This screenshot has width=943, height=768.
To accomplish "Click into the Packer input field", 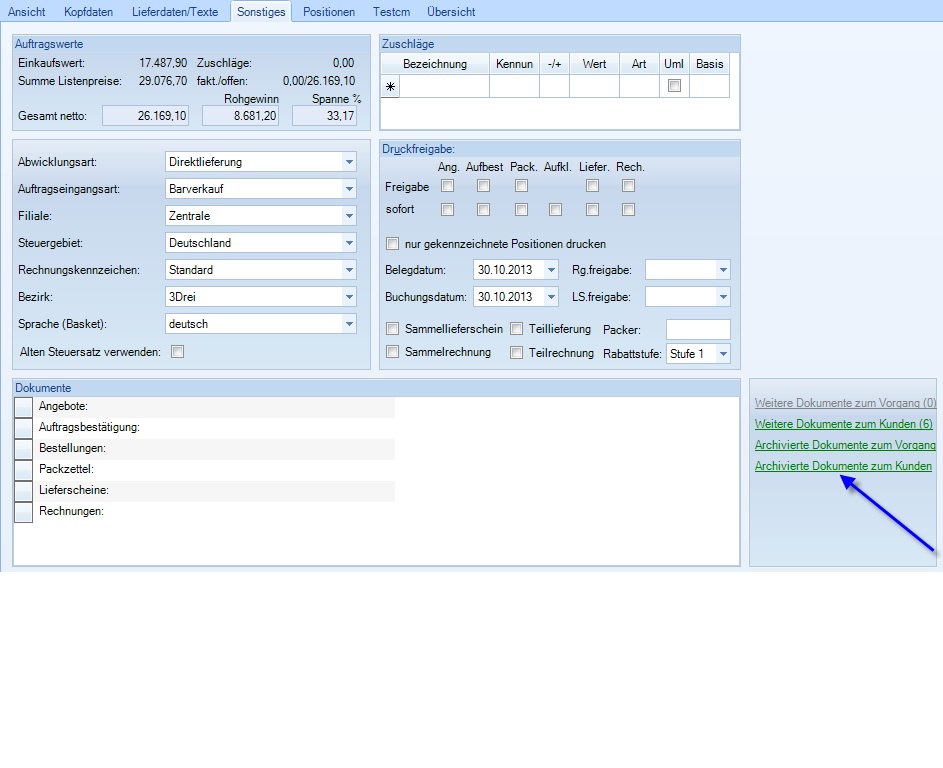I will 698,330.
